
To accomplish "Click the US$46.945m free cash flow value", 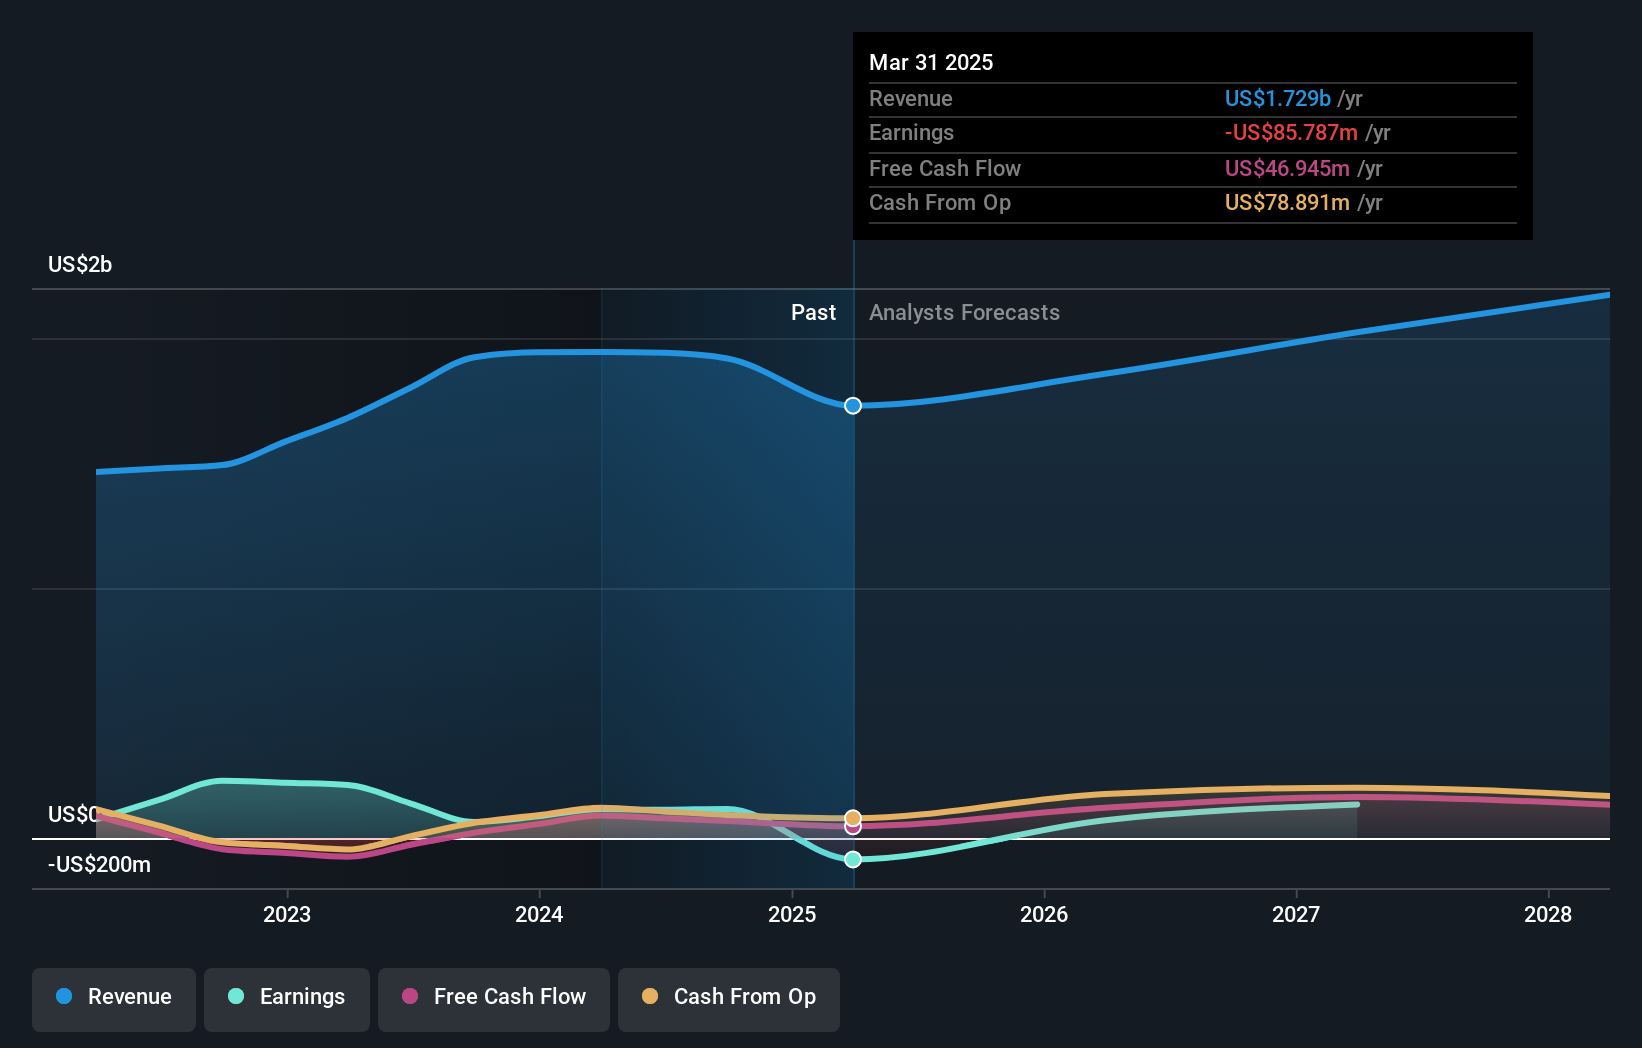I will (x=1287, y=168).
